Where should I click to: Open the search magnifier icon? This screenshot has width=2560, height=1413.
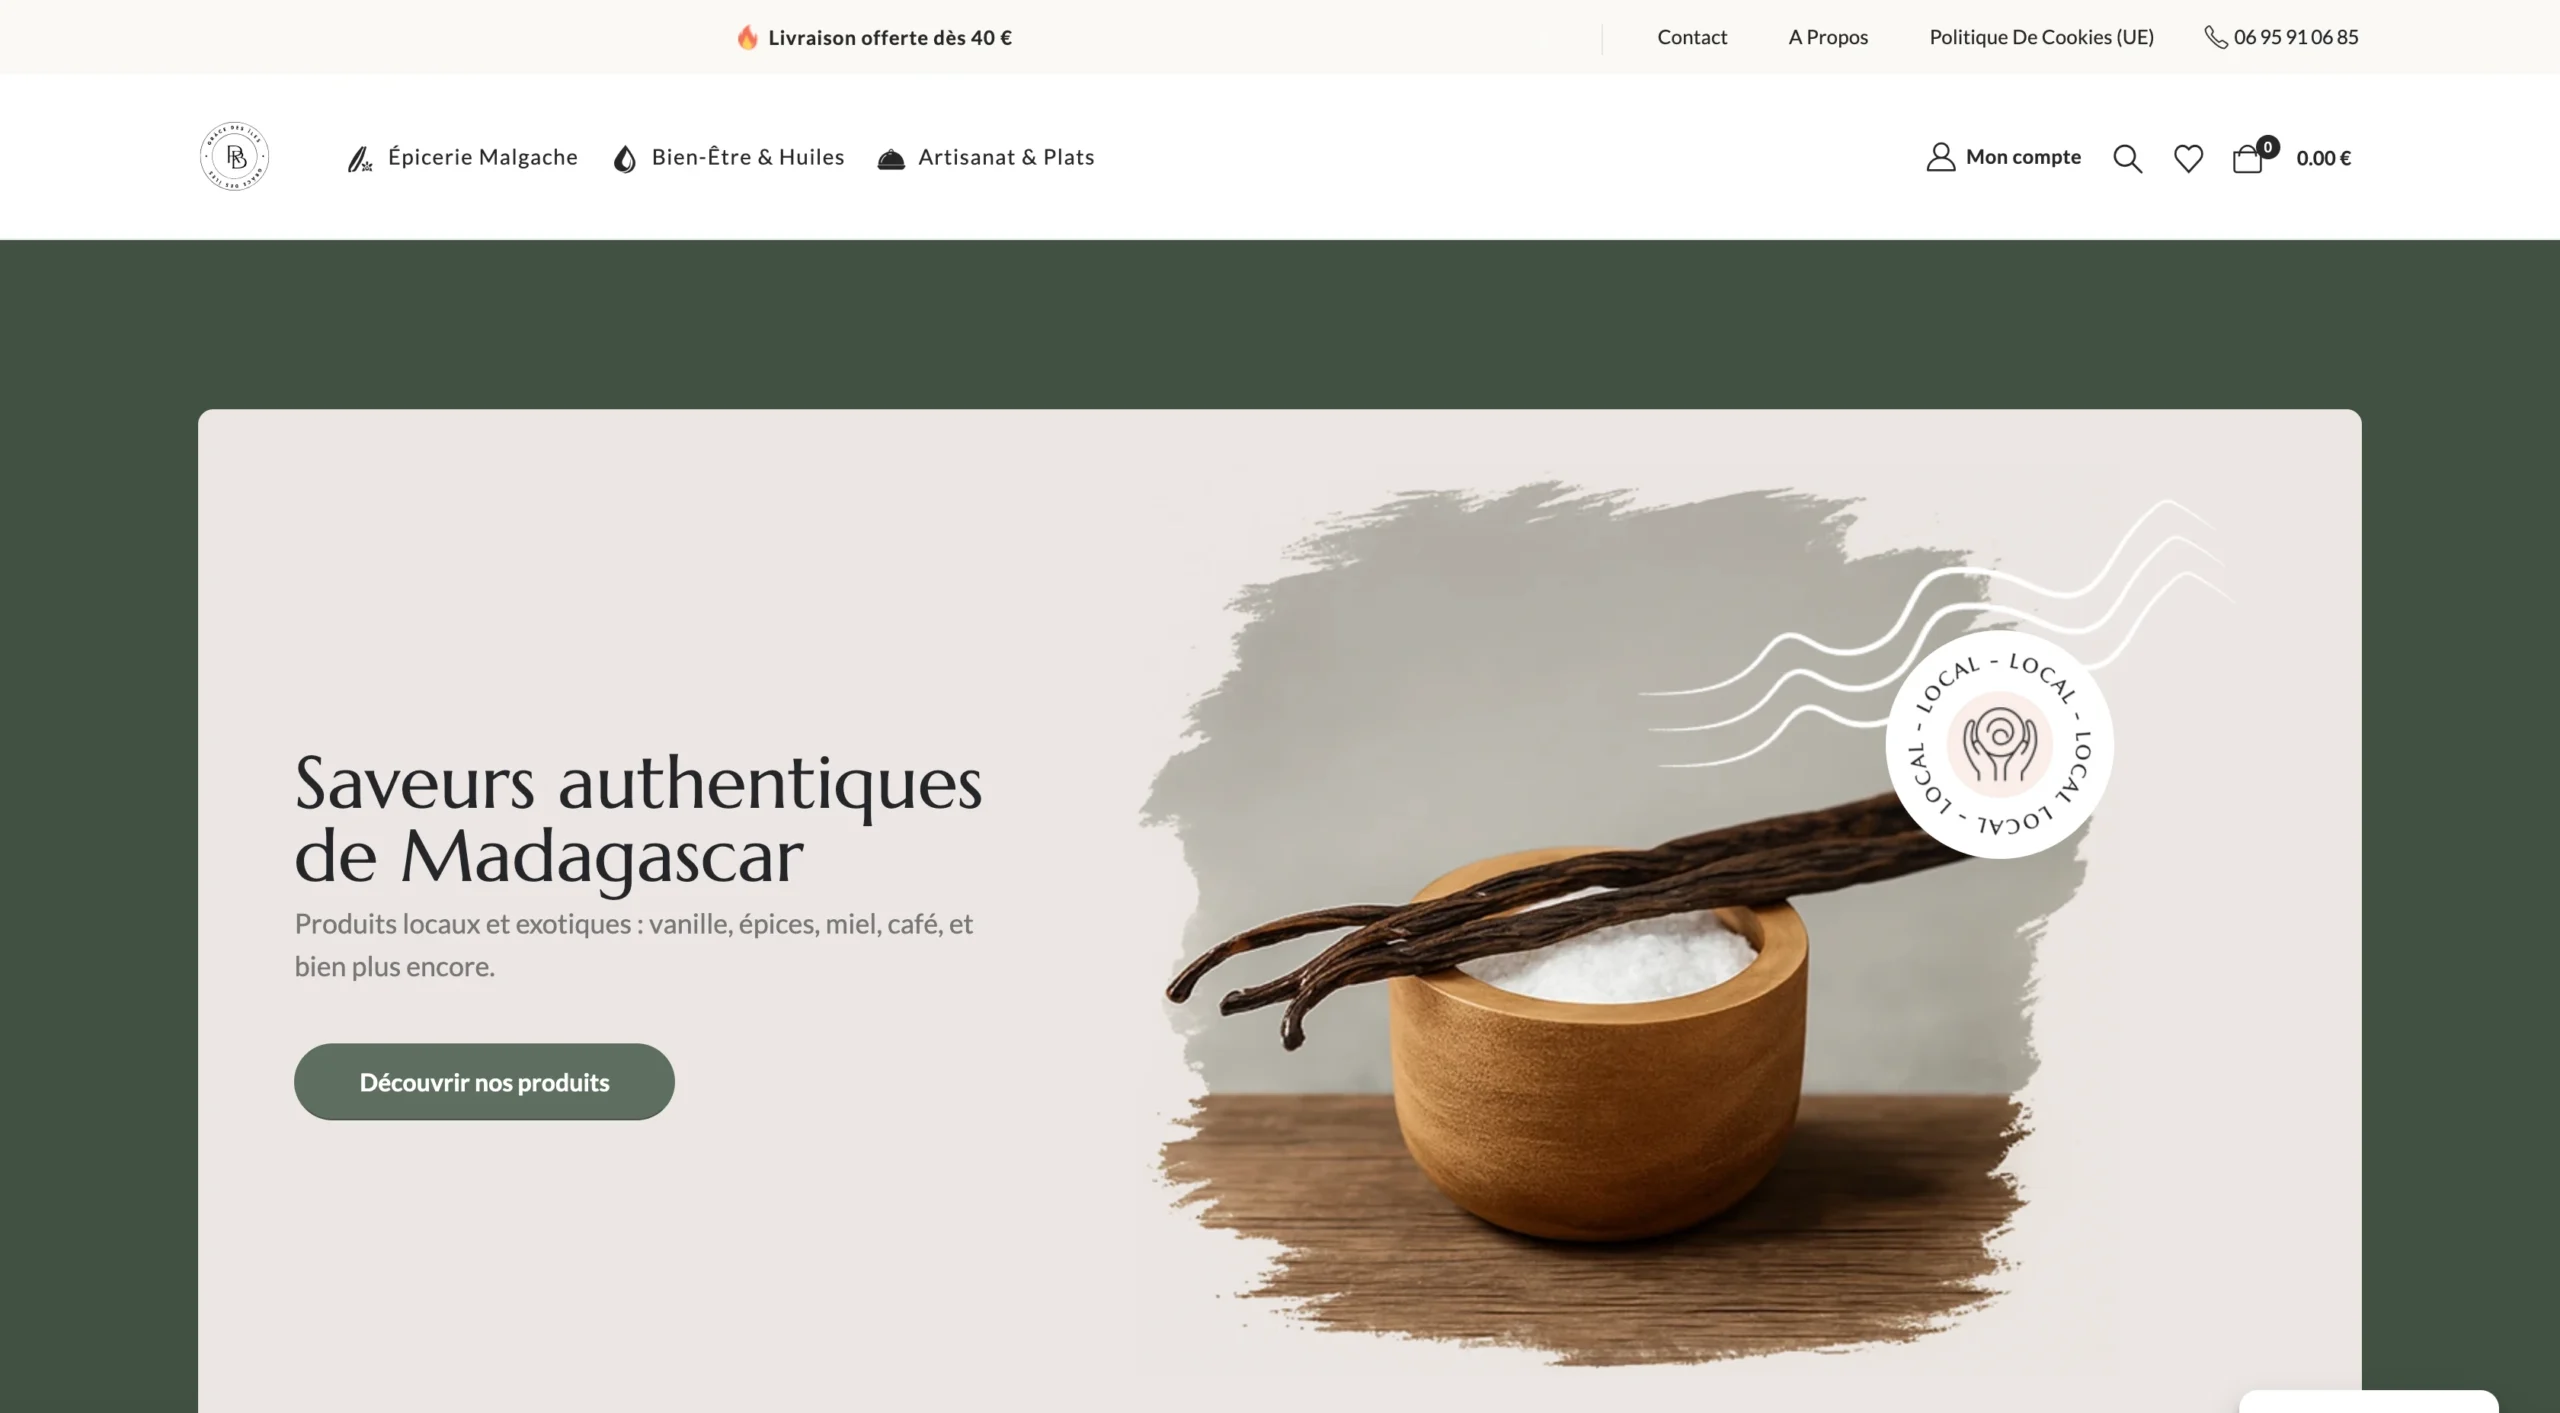point(2127,158)
